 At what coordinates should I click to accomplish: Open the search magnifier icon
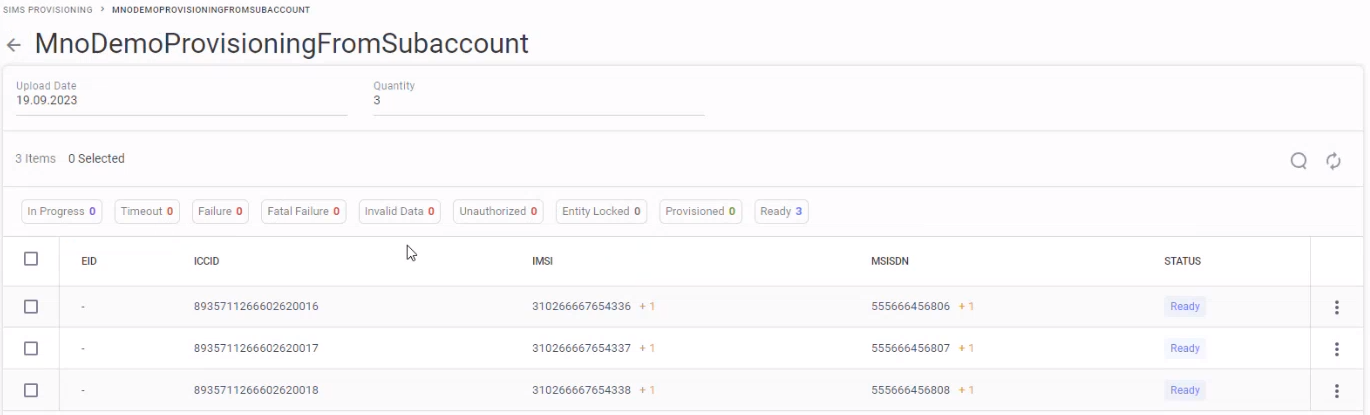[1298, 161]
